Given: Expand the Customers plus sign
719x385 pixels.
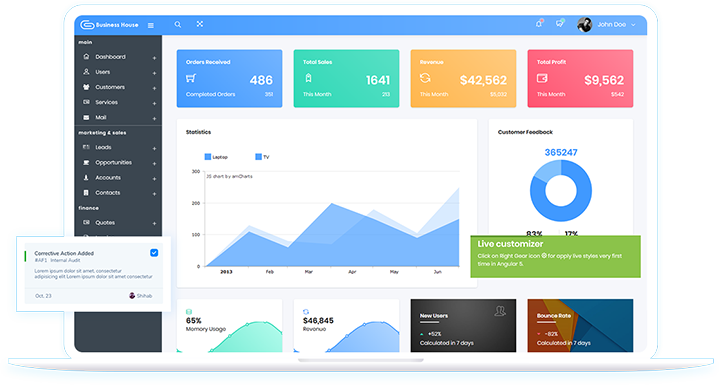Looking at the screenshot, I should click(x=154, y=88).
